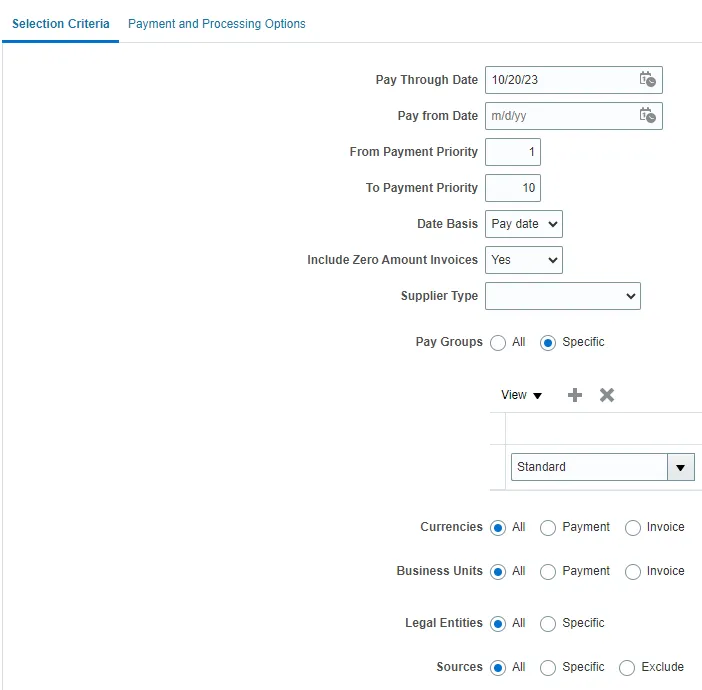The height and width of the screenshot is (690, 702).
Task: Choose Invoice option for Business Units
Action: (632, 572)
